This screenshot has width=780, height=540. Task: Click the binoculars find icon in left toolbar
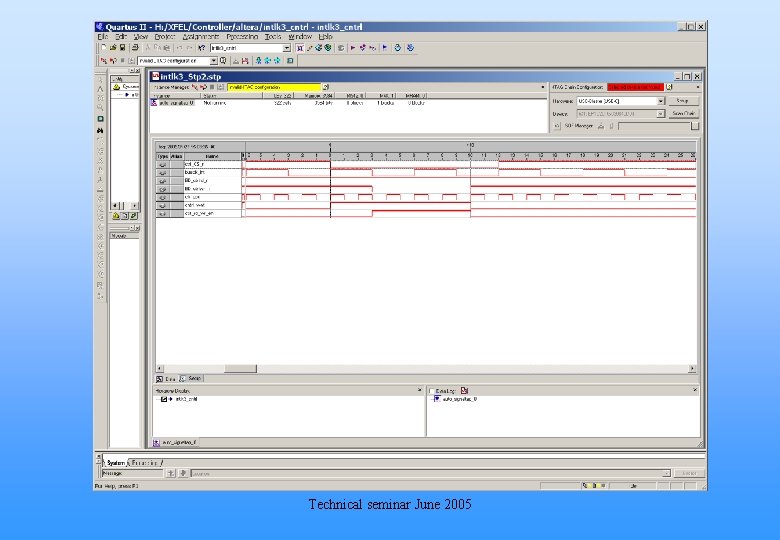point(100,130)
